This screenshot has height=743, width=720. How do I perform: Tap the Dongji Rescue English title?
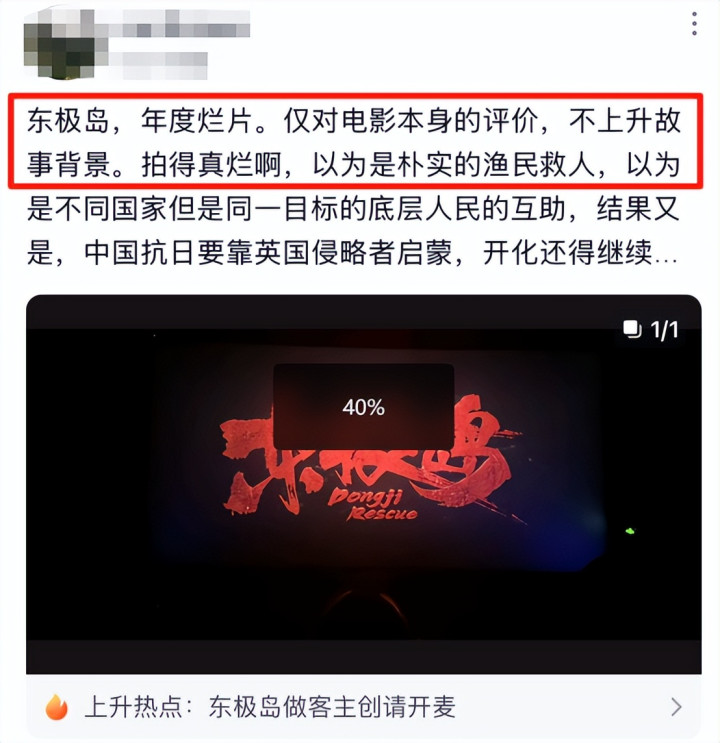click(x=374, y=506)
